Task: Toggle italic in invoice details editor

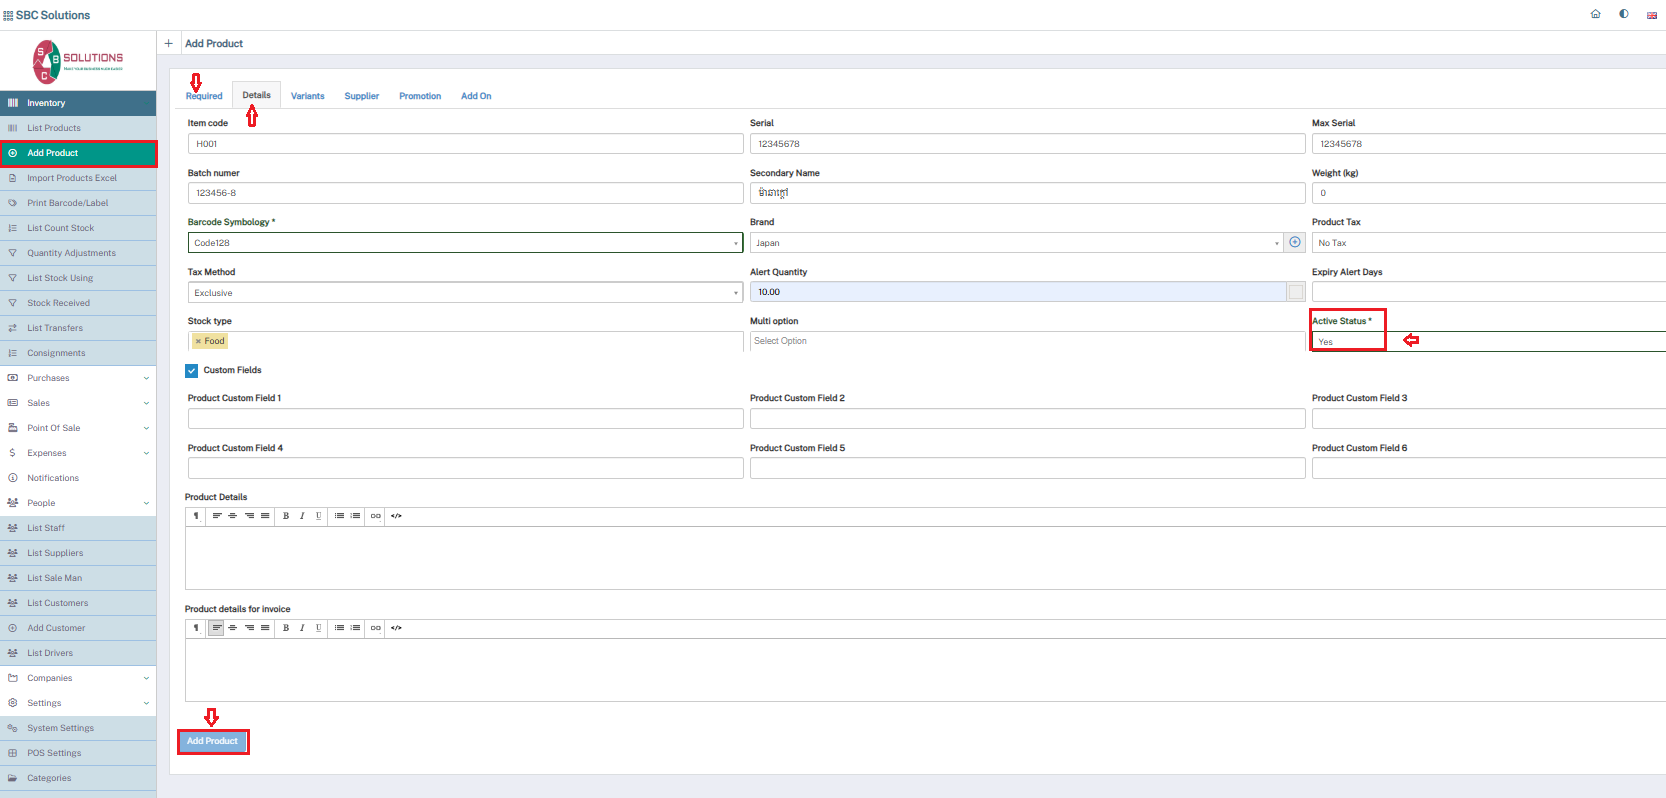Action: pyautogui.click(x=302, y=628)
